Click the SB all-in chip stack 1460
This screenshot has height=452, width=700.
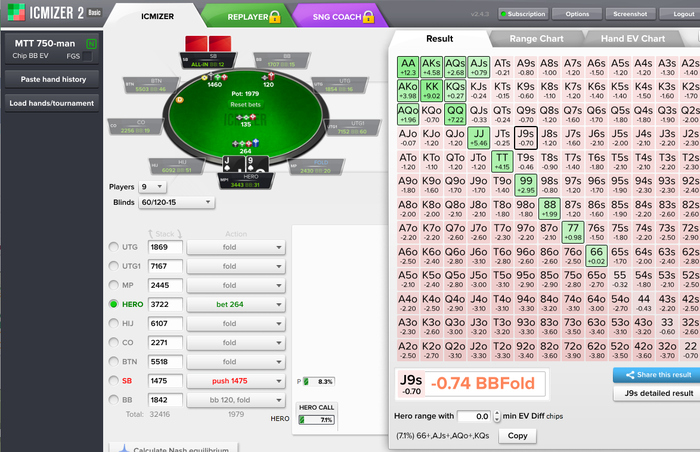(x=214, y=77)
